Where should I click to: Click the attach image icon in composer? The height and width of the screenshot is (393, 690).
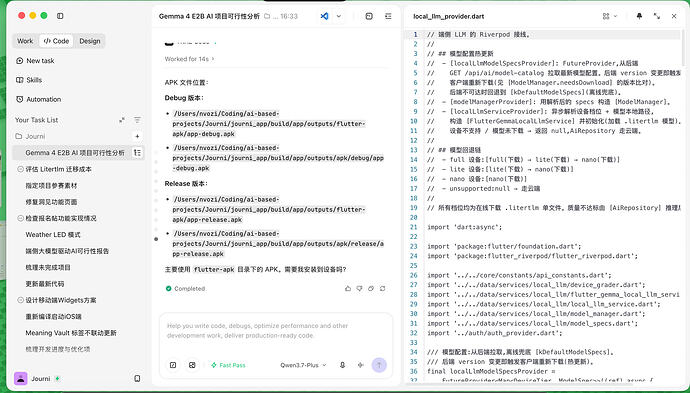(192, 365)
